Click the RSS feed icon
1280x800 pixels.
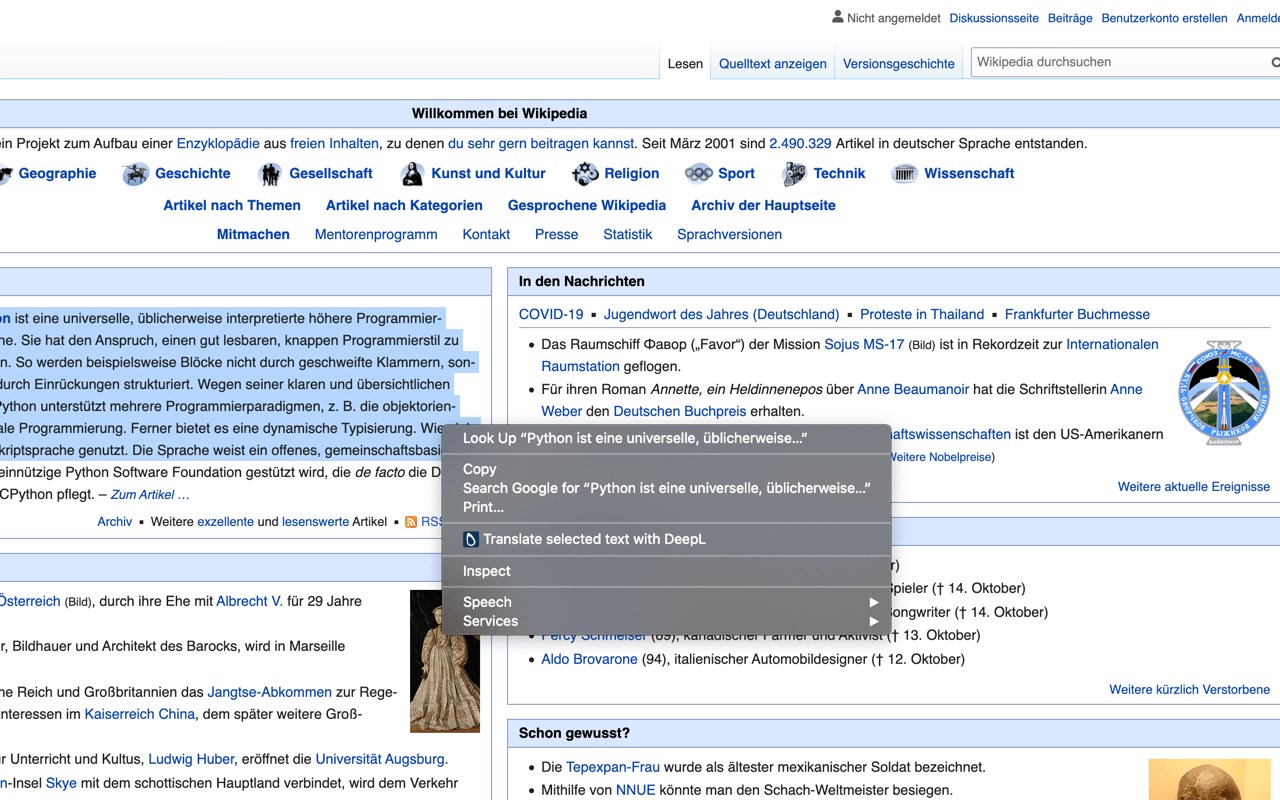pos(411,522)
